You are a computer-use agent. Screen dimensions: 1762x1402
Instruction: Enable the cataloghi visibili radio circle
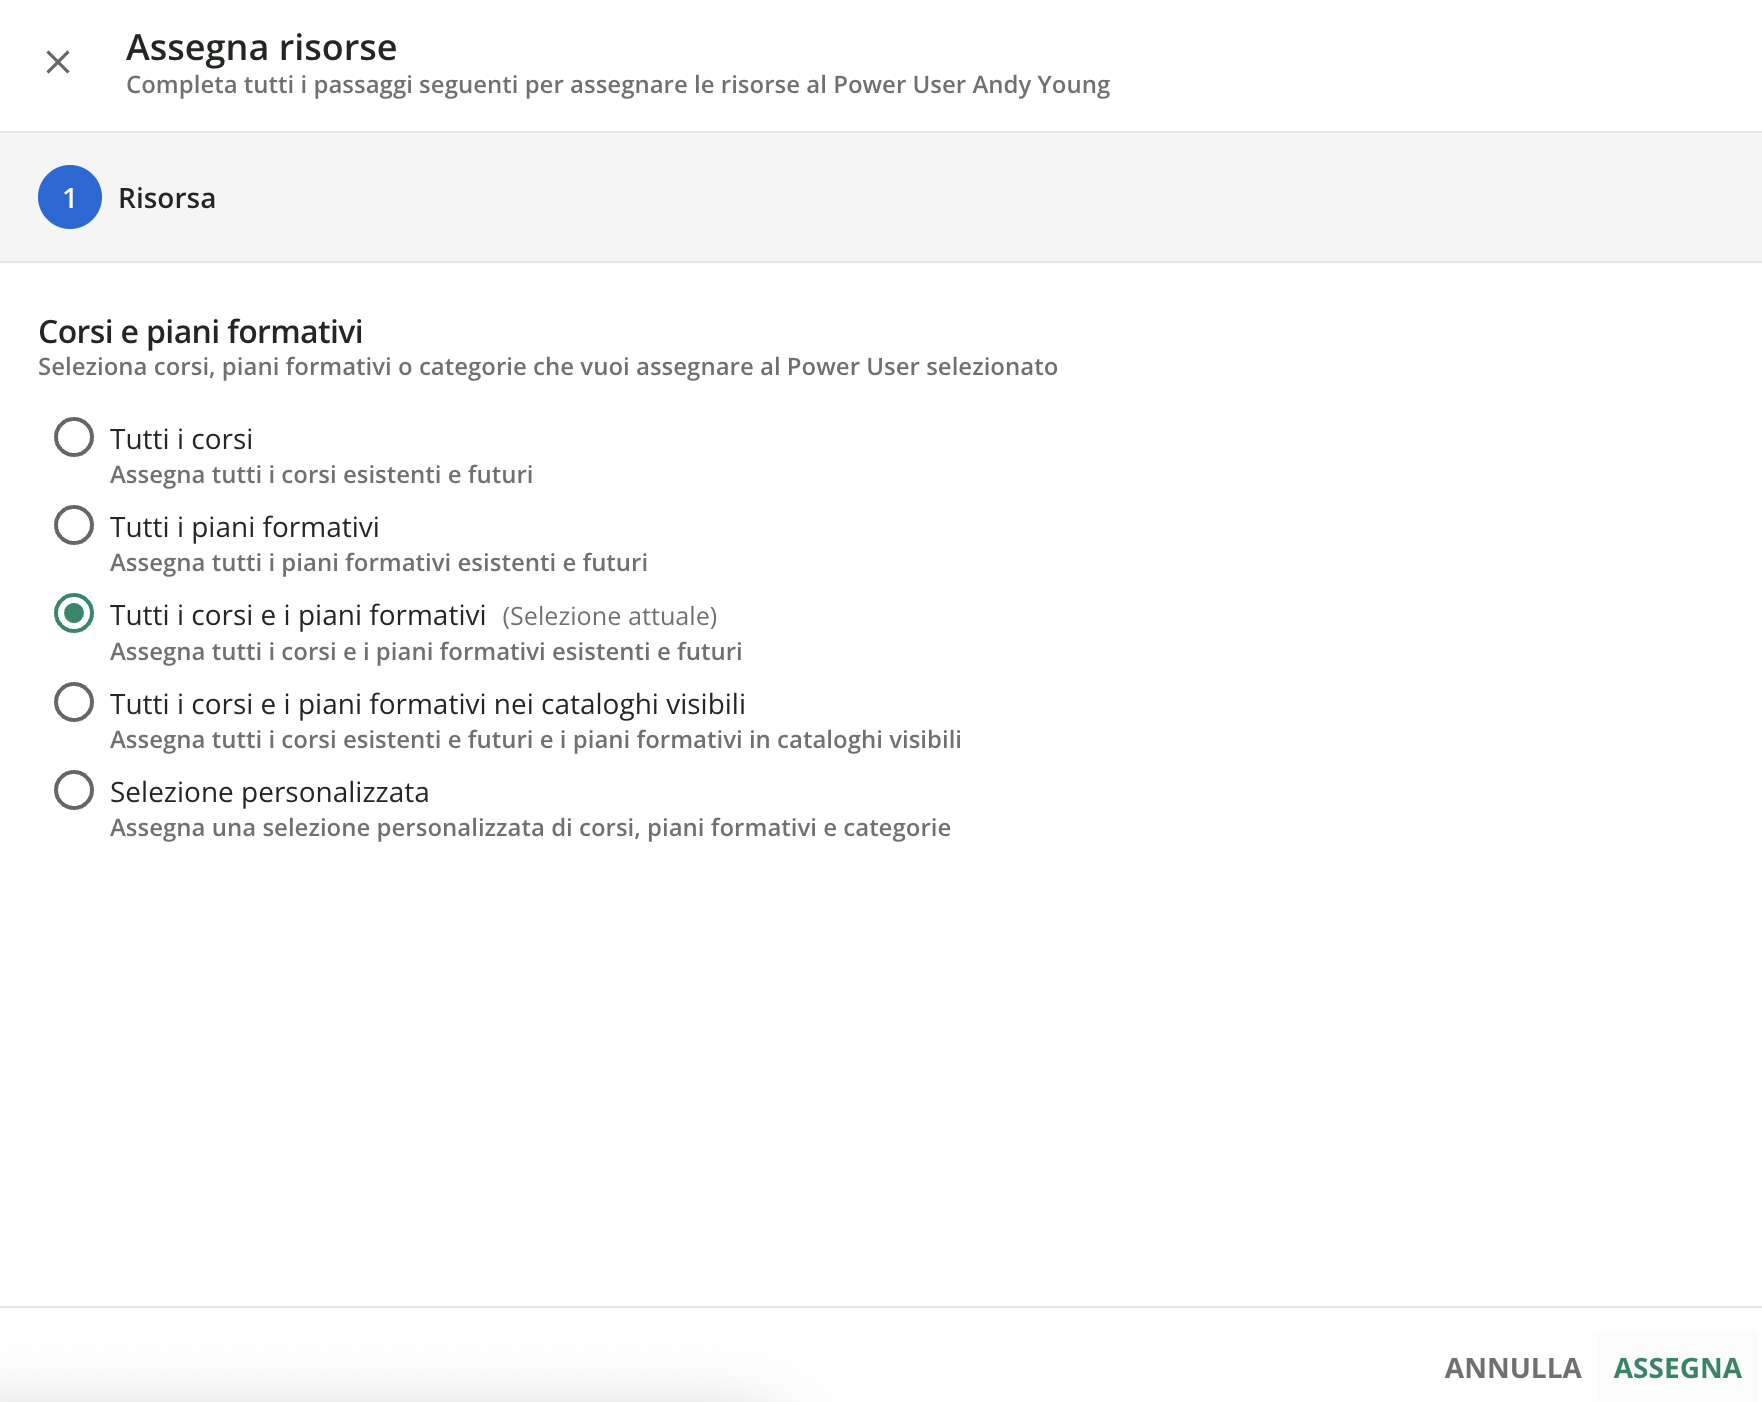[74, 702]
